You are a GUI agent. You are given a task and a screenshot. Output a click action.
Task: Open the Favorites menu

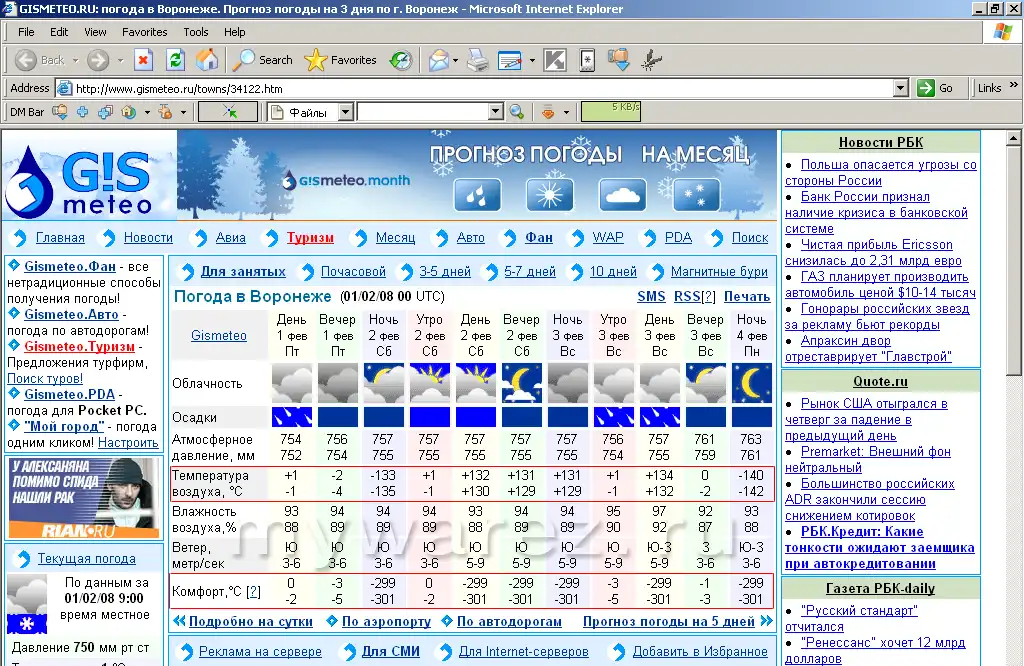coord(144,32)
